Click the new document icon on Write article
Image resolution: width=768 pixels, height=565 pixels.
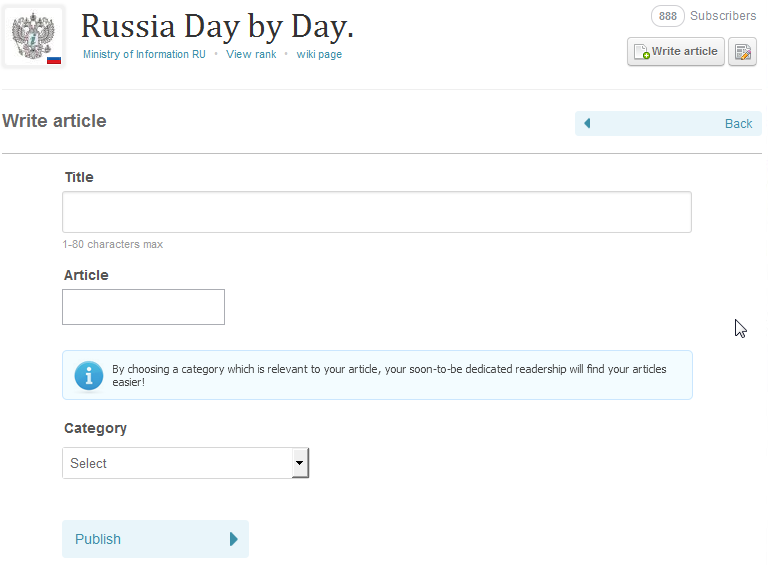click(642, 52)
